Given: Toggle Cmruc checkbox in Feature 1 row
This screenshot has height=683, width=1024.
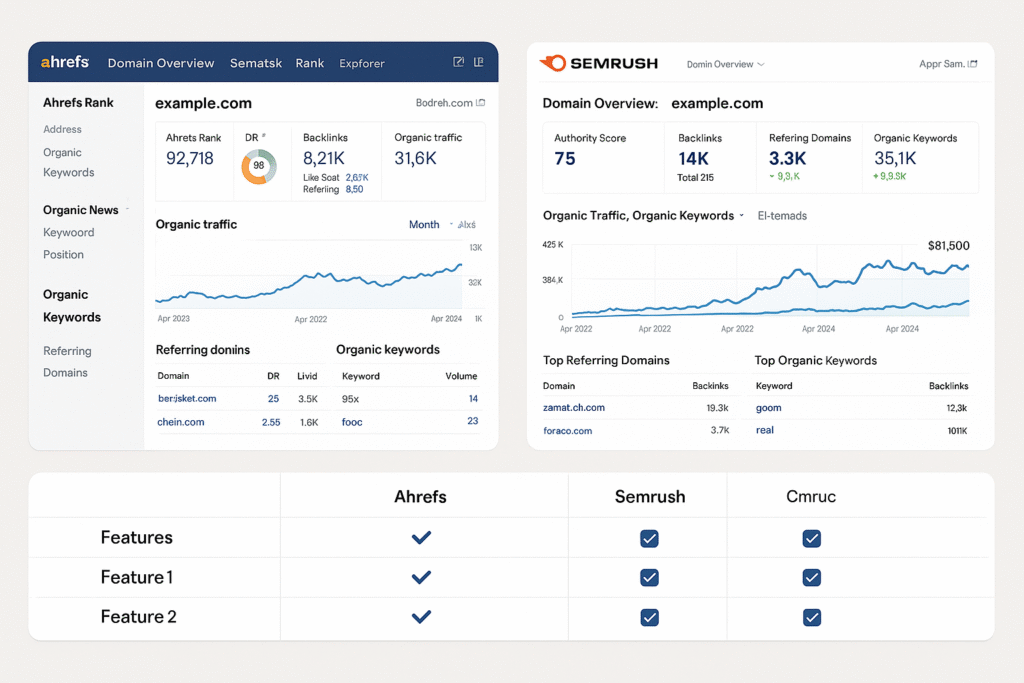Looking at the screenshot, I should pyautogui.click(x=812, y=578).
